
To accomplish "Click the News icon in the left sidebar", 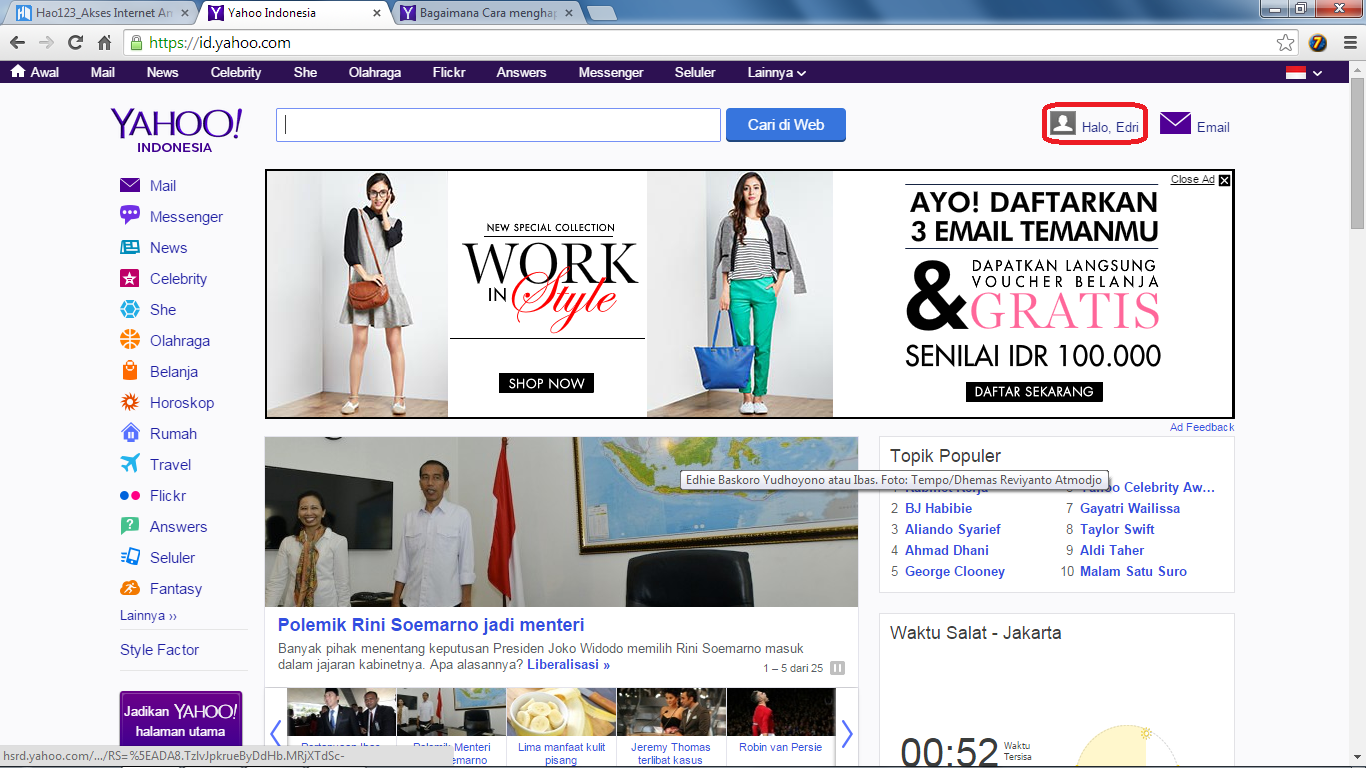I will 130,247.
